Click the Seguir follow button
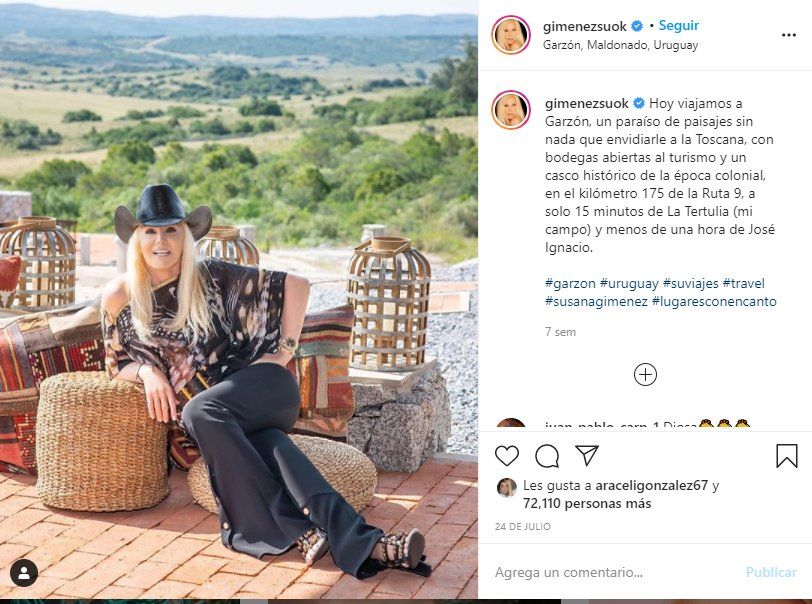The width and height of the screenshot is (812, 604). [x=678, y=25]
